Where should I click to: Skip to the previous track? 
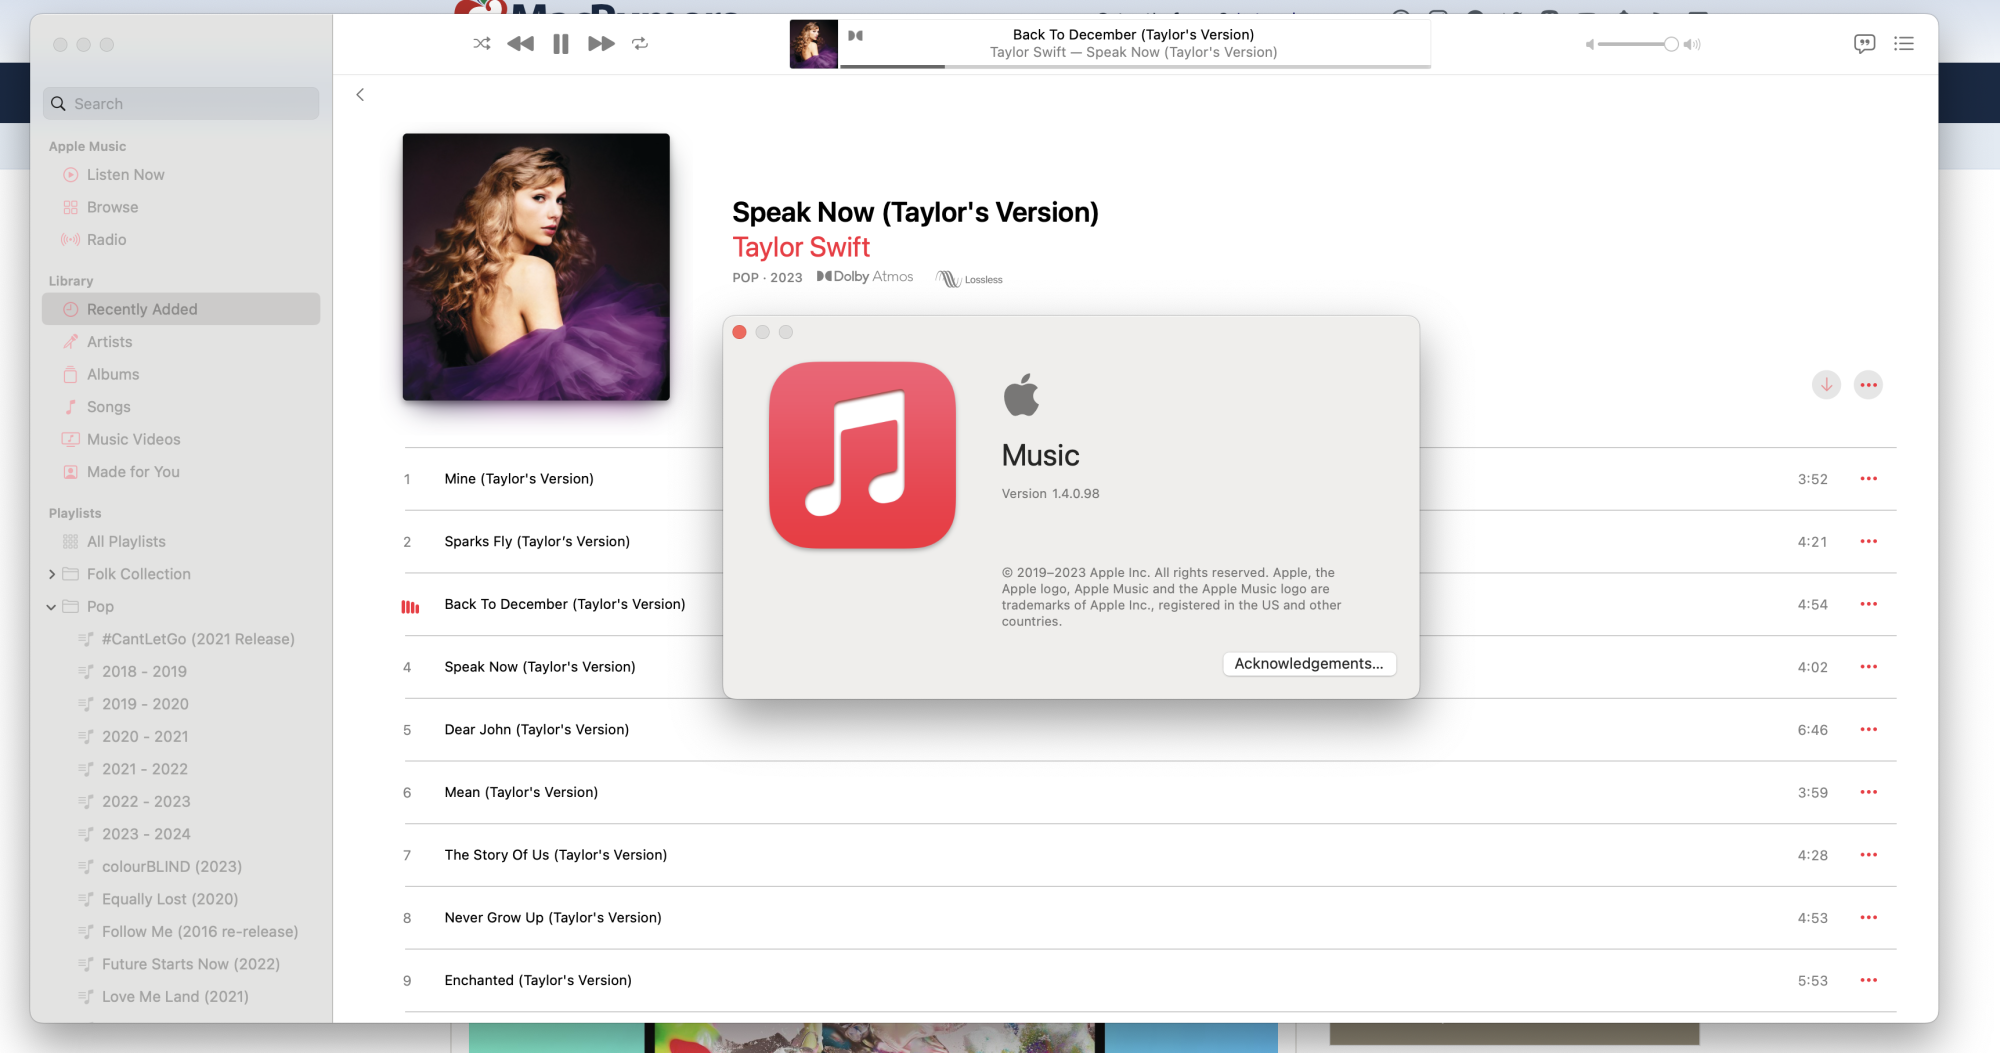click(x=520, y=43)
